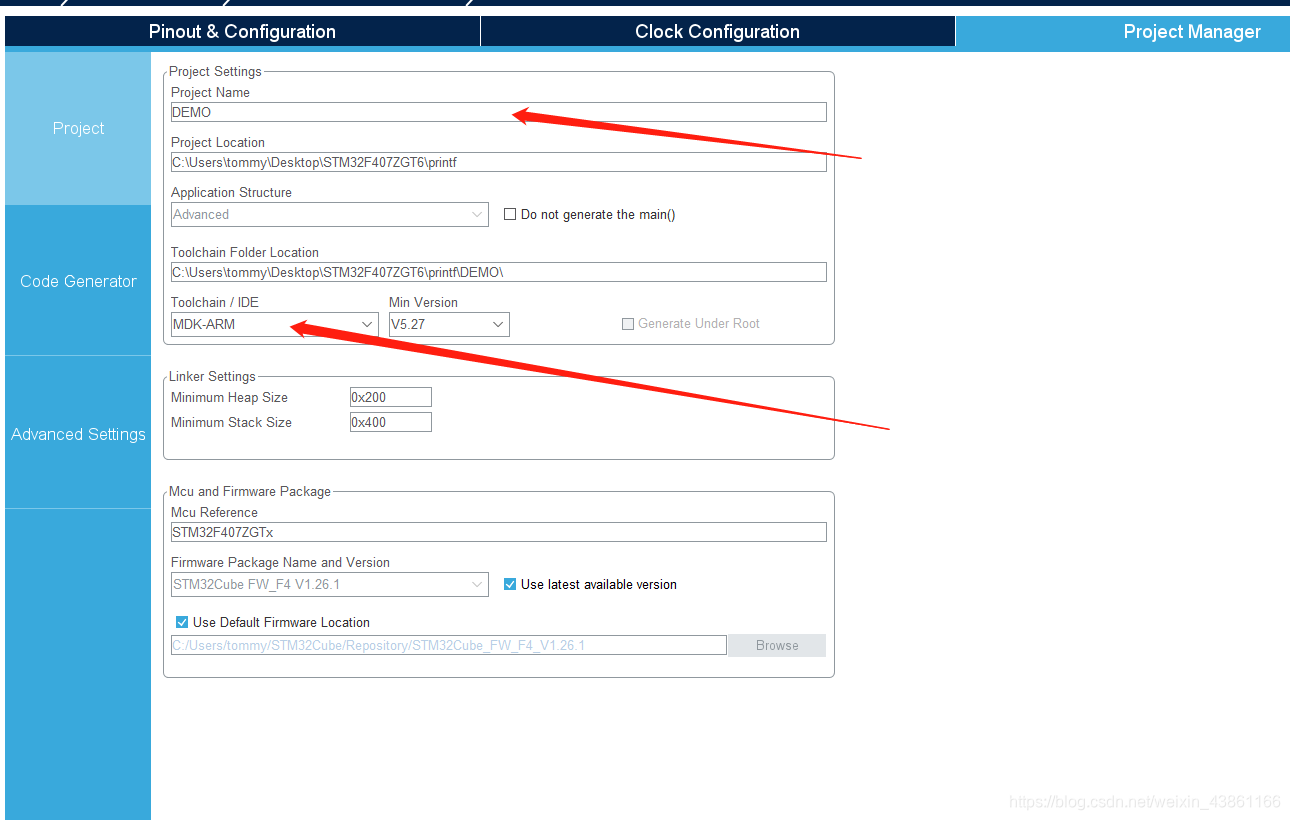Open the Min Version V5.27 dropdown
The width and height of the screenshot is (1290, 820).
tap(449, 324)
